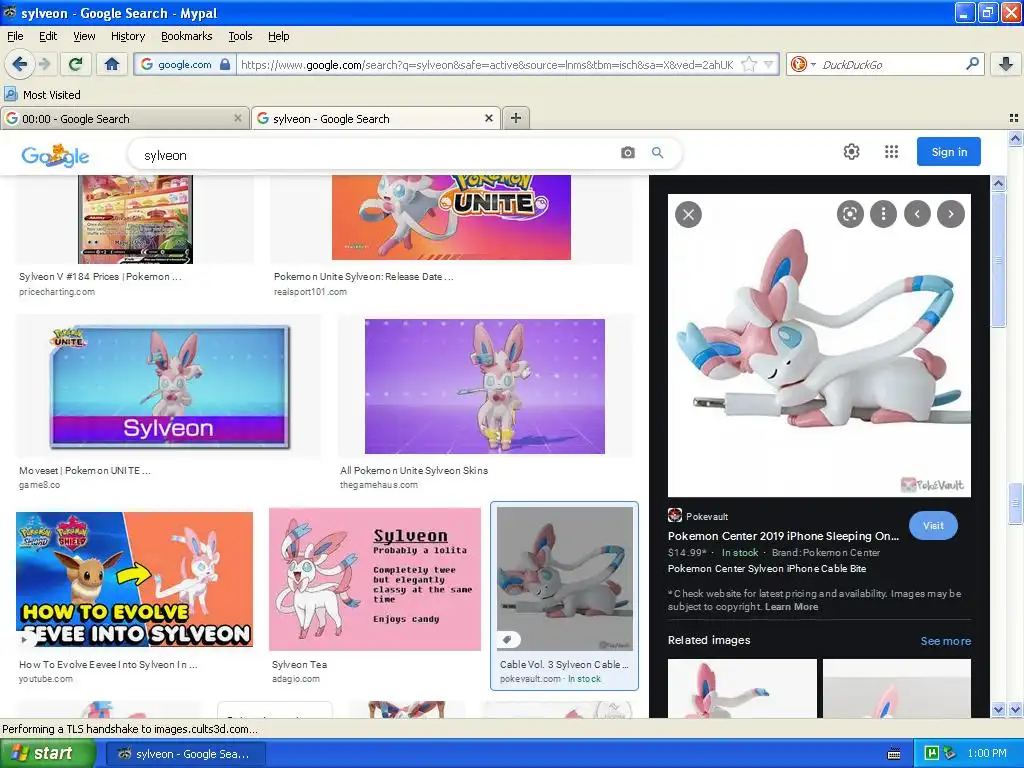Close the sylveon - Google Search tab
Screen dimensions: 1024x768
[488, 118]
